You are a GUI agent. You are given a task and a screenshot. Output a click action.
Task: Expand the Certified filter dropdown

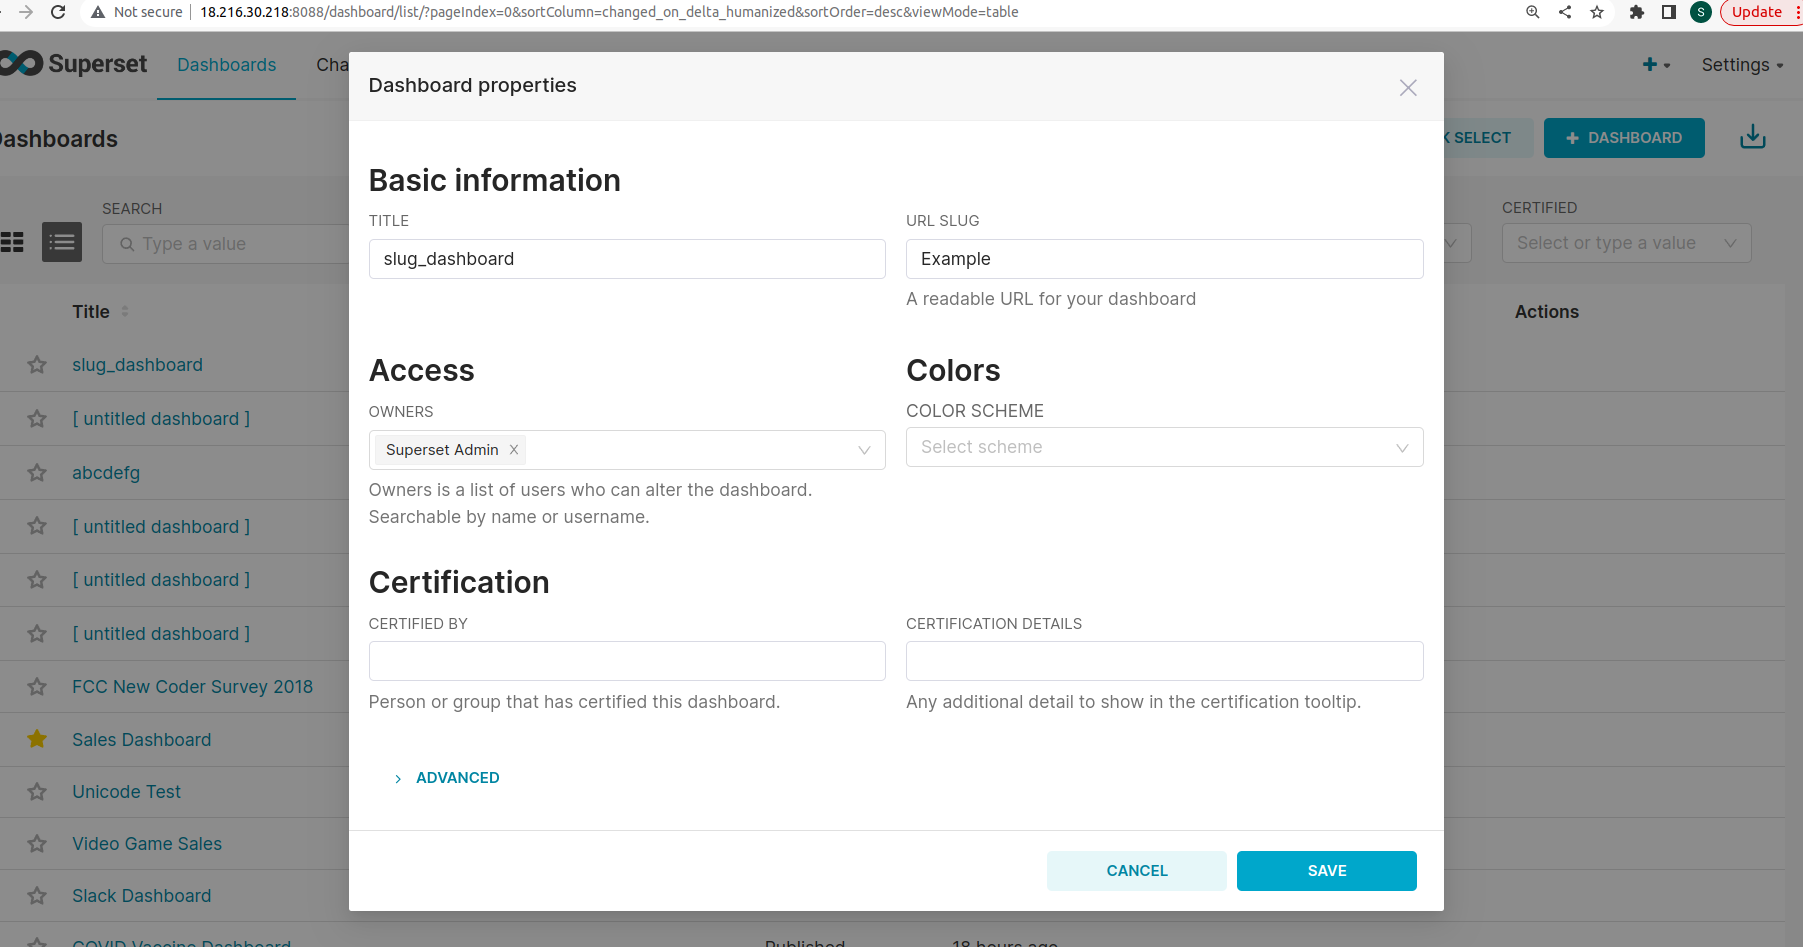point(1626,242)
